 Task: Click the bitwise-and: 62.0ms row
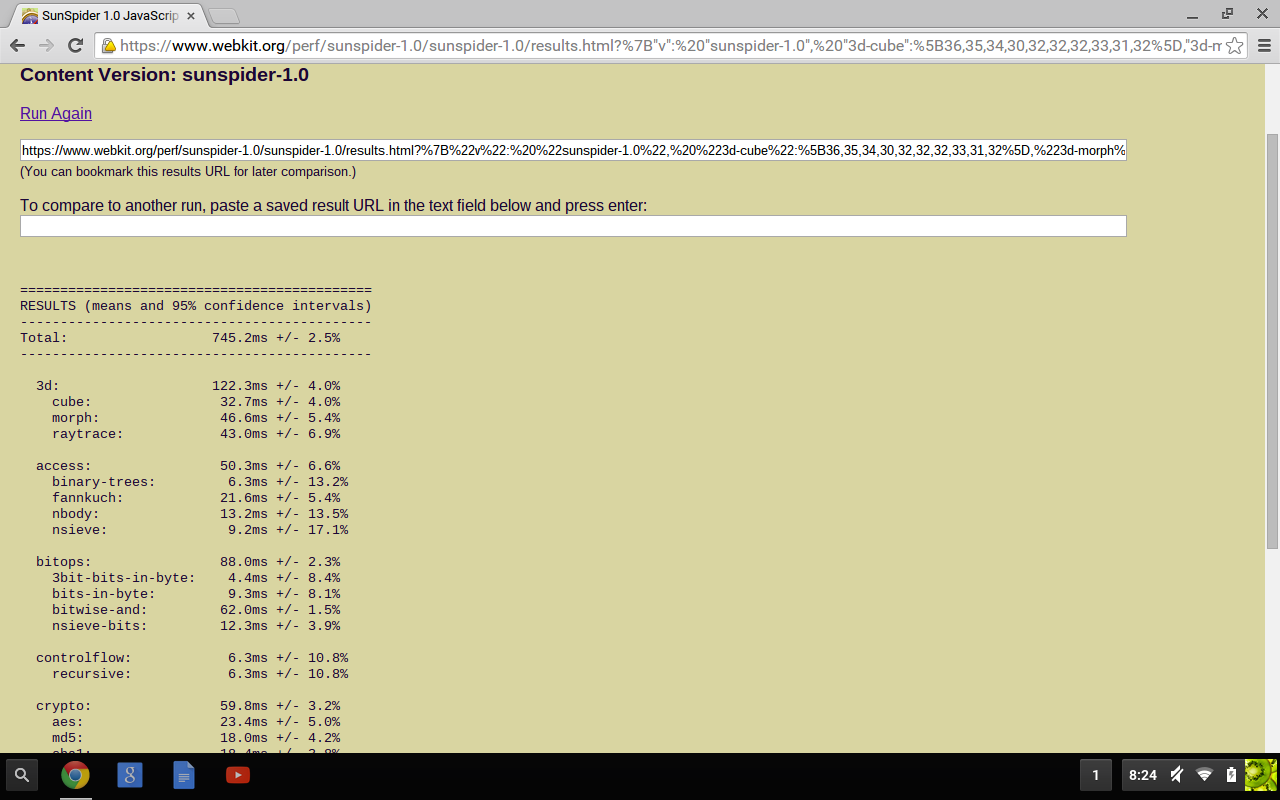coord(196,610)
